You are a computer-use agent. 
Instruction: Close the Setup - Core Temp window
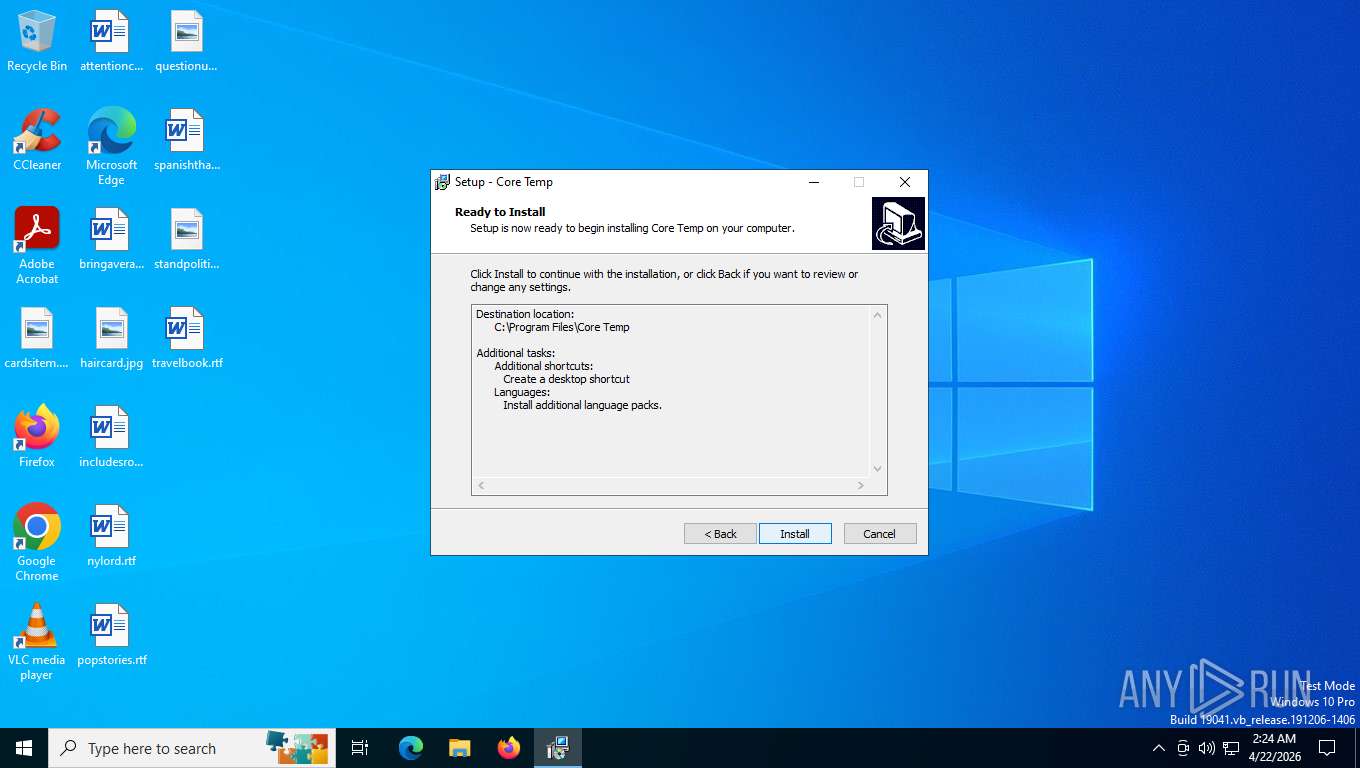pyautogui.click(x=905, y=182)
